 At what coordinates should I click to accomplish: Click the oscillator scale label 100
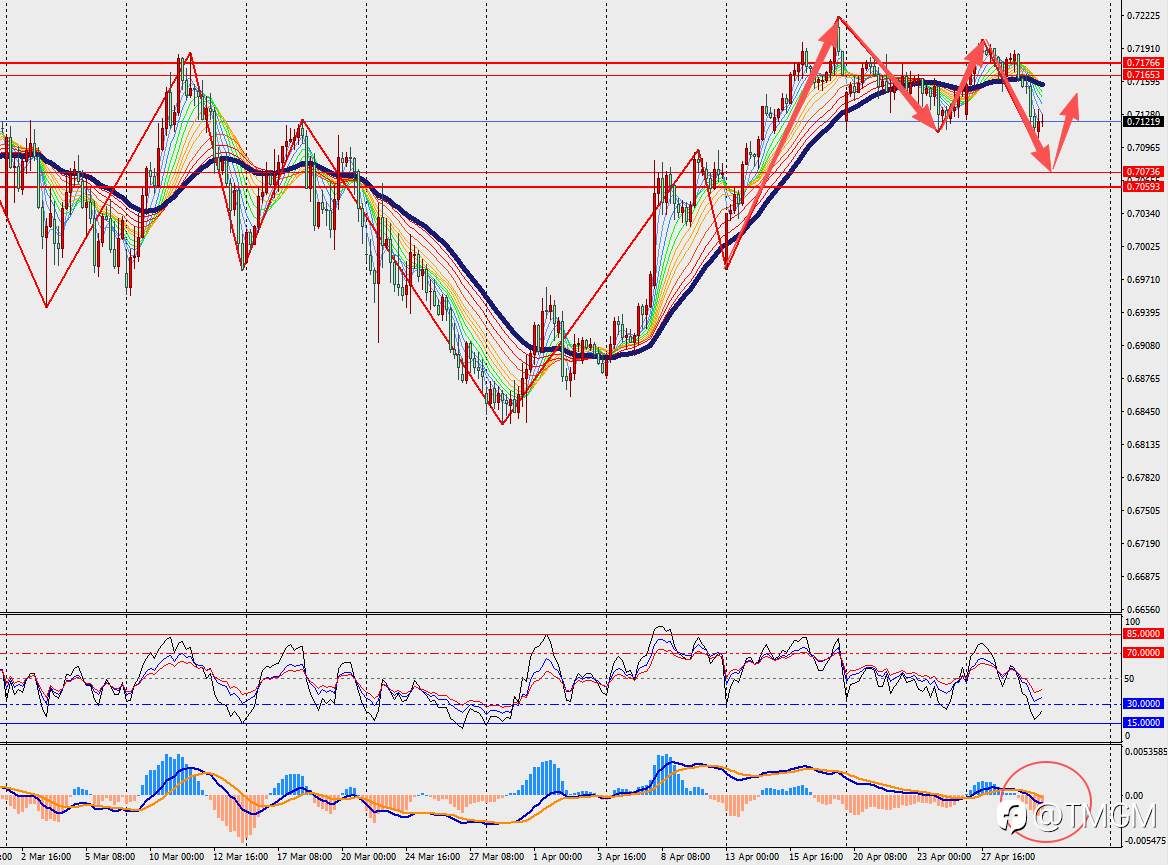(1132, 622)
